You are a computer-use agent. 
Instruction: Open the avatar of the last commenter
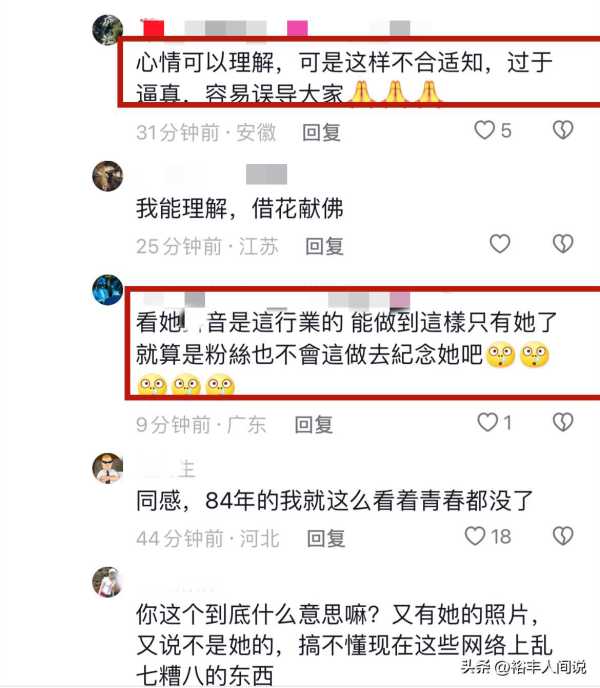point(108,582)
